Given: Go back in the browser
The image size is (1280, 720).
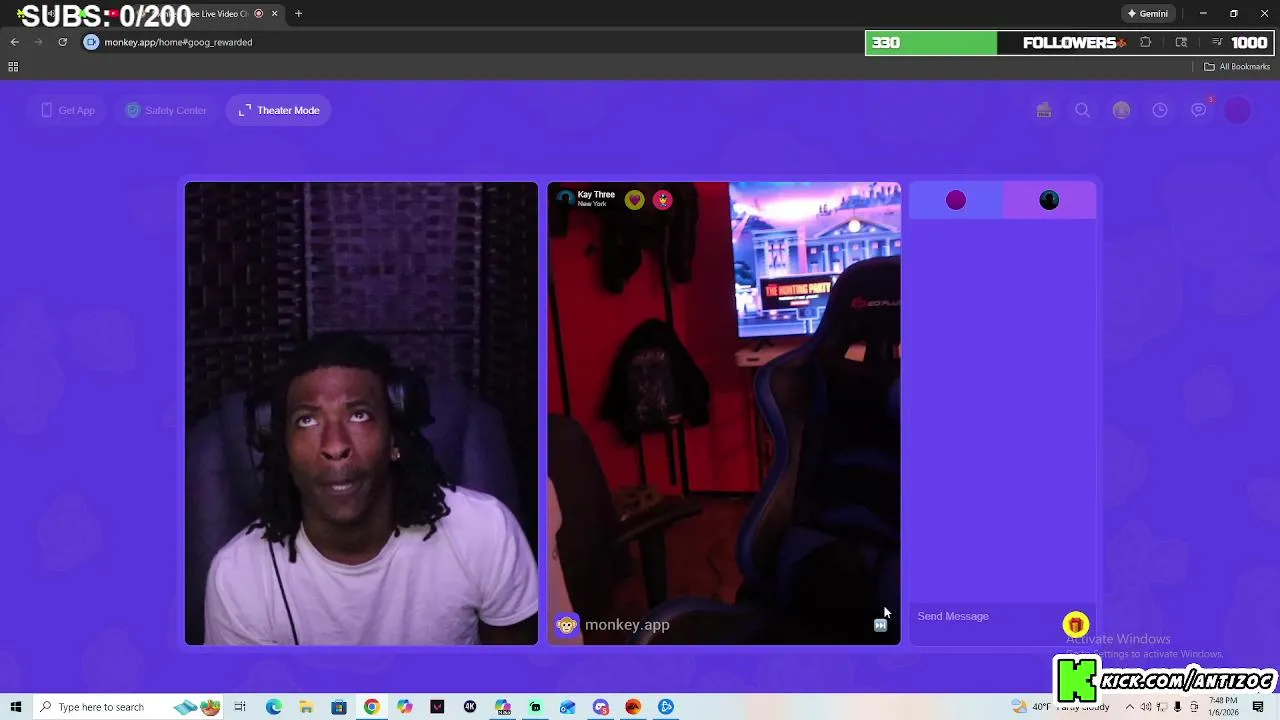Looking at the screenshot, I should click(14, 42).
